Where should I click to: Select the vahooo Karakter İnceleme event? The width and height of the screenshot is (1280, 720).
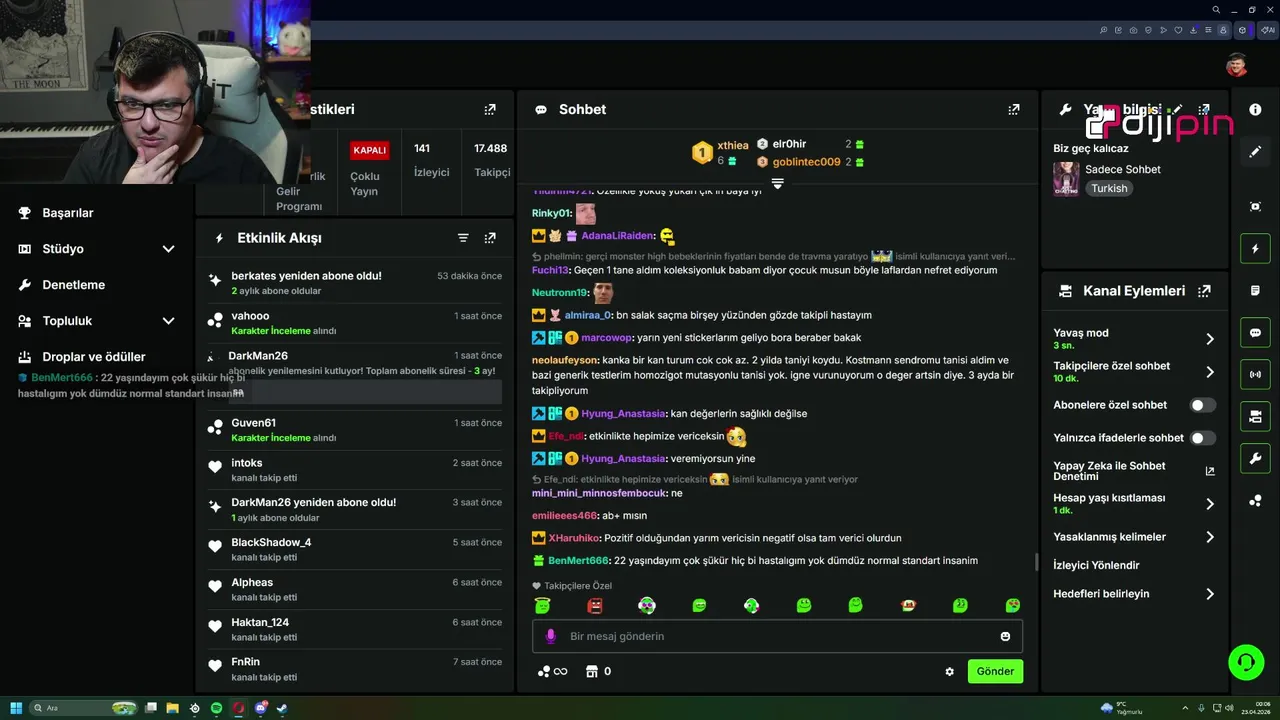coord(356,323)
